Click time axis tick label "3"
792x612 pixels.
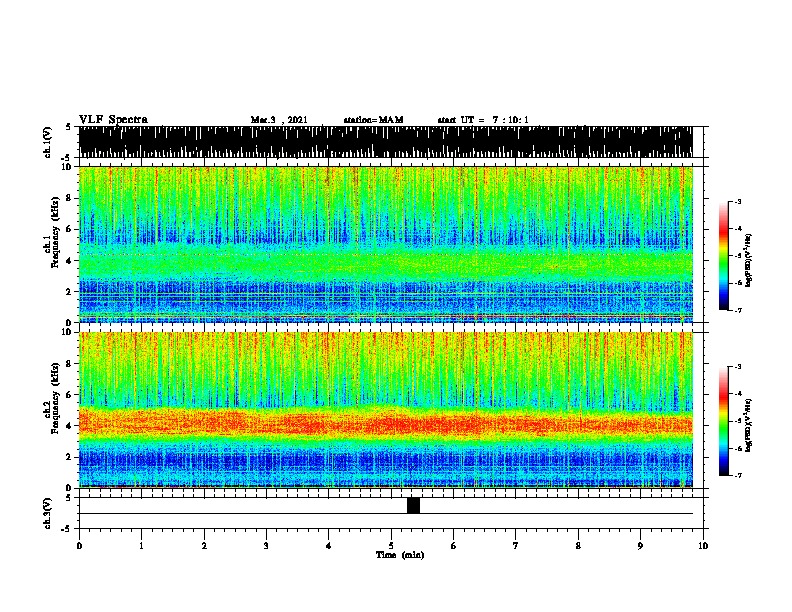tap(266, 546)
